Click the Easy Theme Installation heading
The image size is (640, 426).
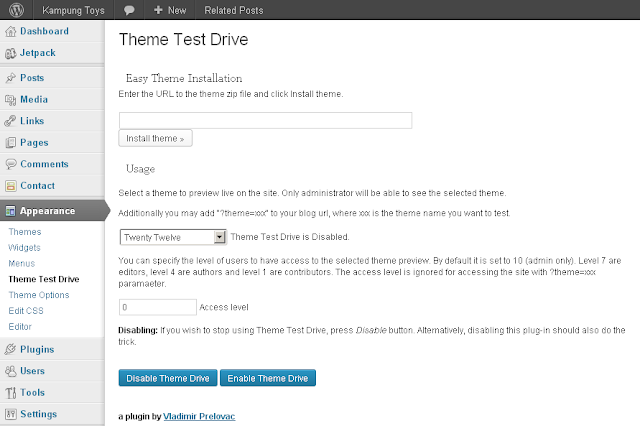tap(184, 78)
